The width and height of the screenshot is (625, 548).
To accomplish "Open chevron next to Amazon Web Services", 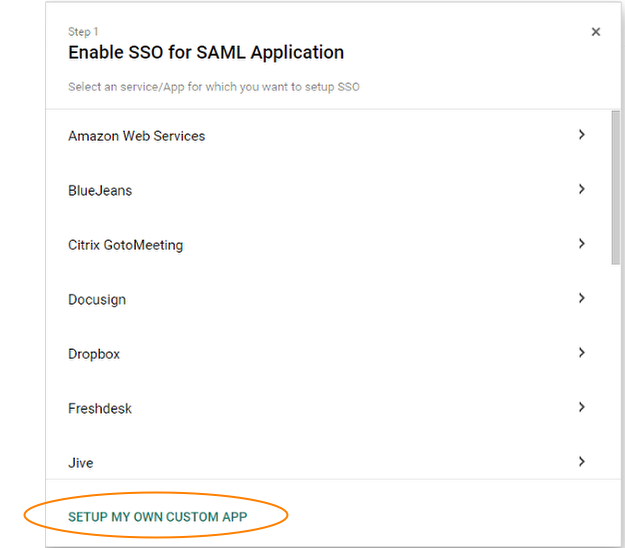I will click(581, 134).
